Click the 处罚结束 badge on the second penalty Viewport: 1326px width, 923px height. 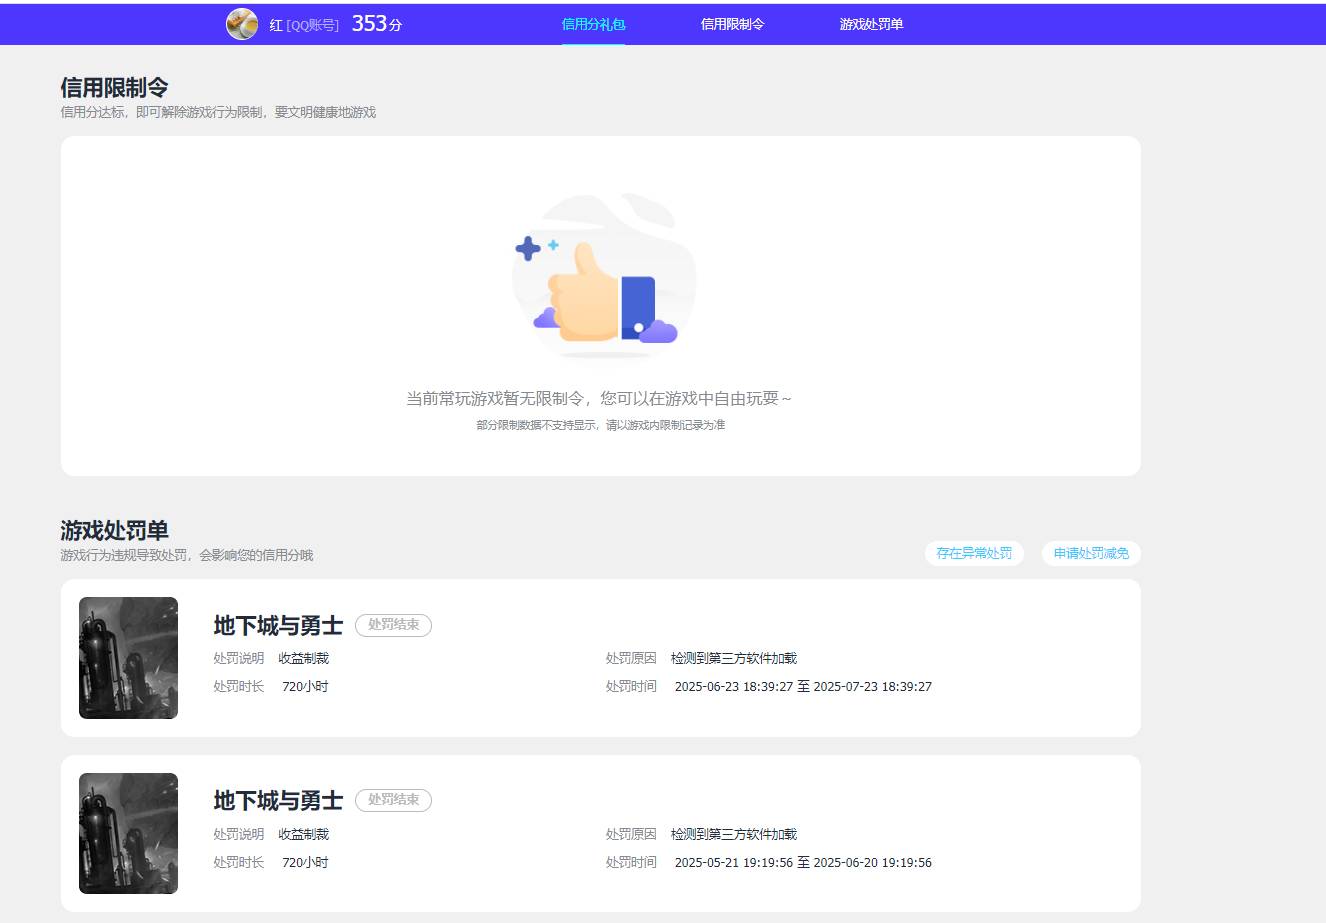[393, 800]
